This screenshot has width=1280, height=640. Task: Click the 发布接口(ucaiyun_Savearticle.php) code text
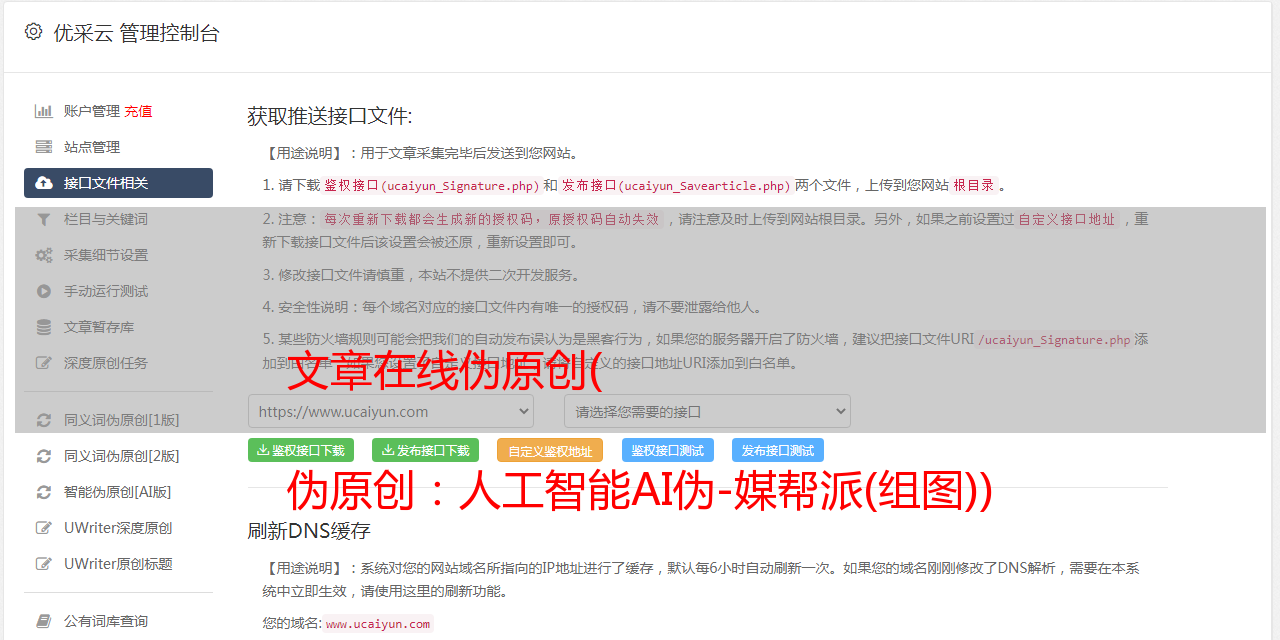tap(676, 185)
